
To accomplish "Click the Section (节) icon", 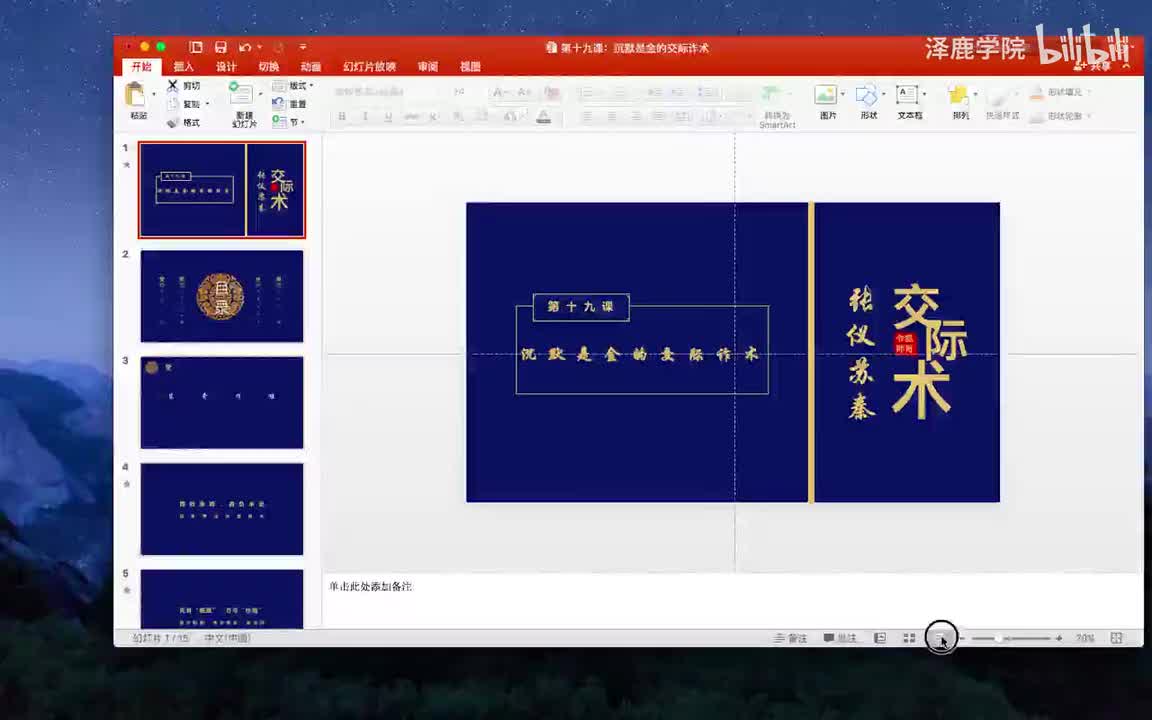I will pyautogui.click(x=279, y=122).
